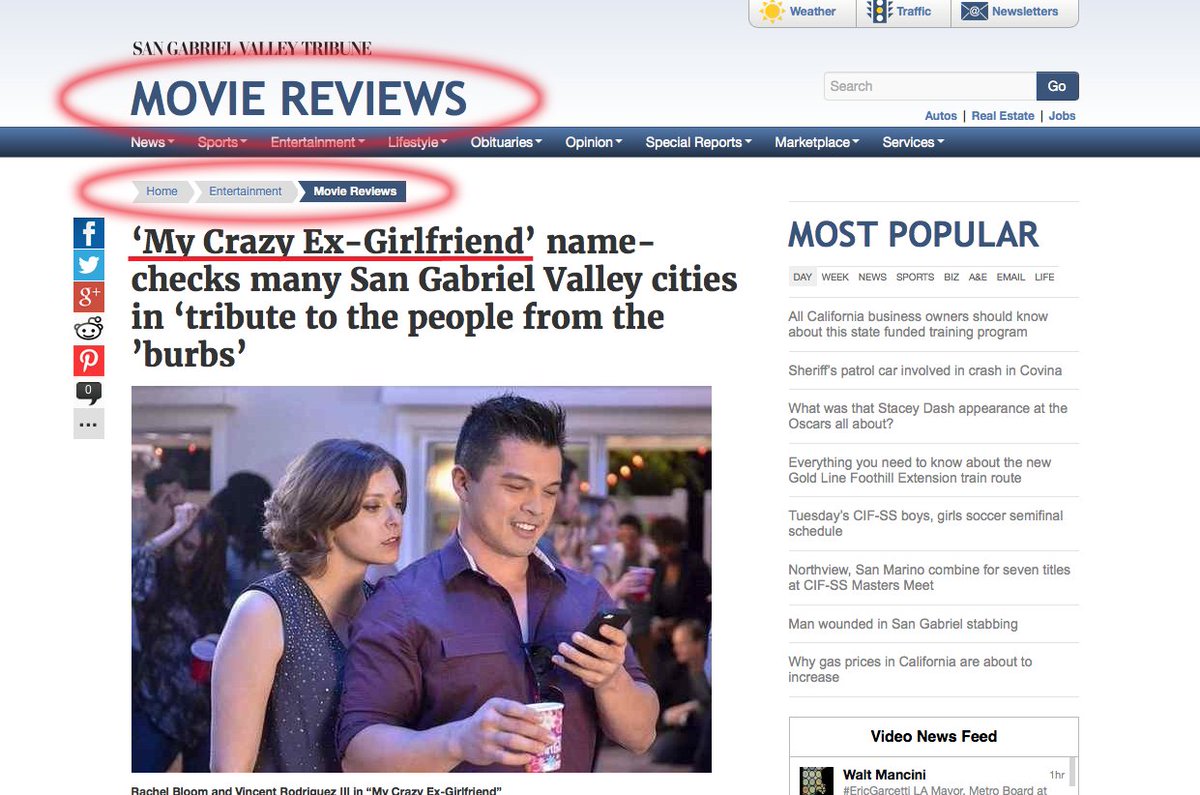Expand the Lifestyle dropdown menu

click(417, 142)
